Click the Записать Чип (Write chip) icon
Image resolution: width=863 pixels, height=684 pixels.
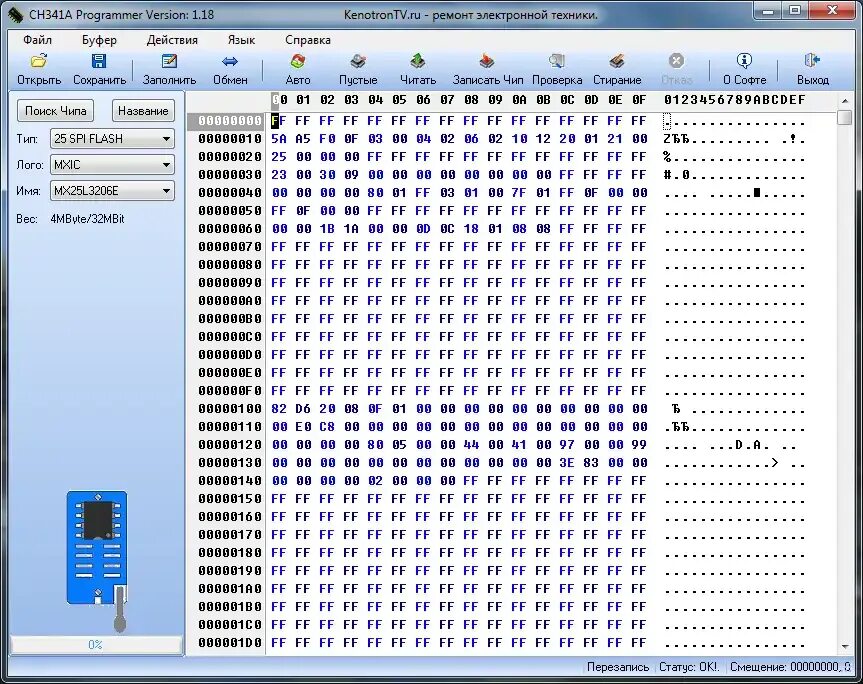tap(487, 61)
